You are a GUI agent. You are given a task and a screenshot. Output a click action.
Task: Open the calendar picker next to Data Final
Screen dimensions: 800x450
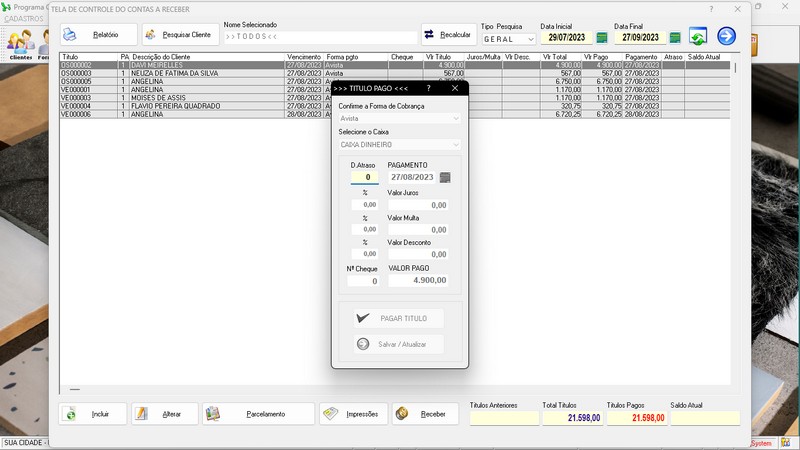click(x=675, y=38)
